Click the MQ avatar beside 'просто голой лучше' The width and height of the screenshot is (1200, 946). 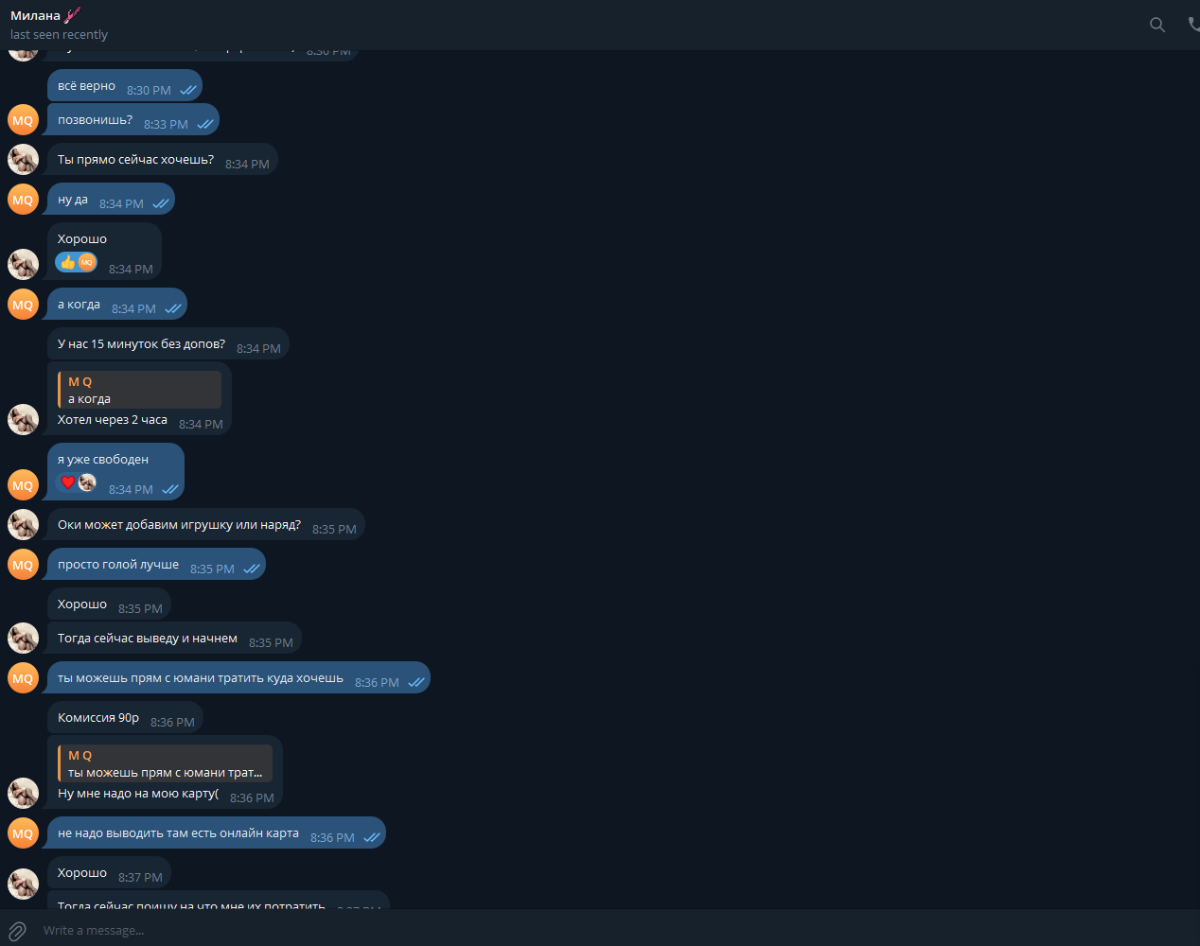(x=23, y=564)
